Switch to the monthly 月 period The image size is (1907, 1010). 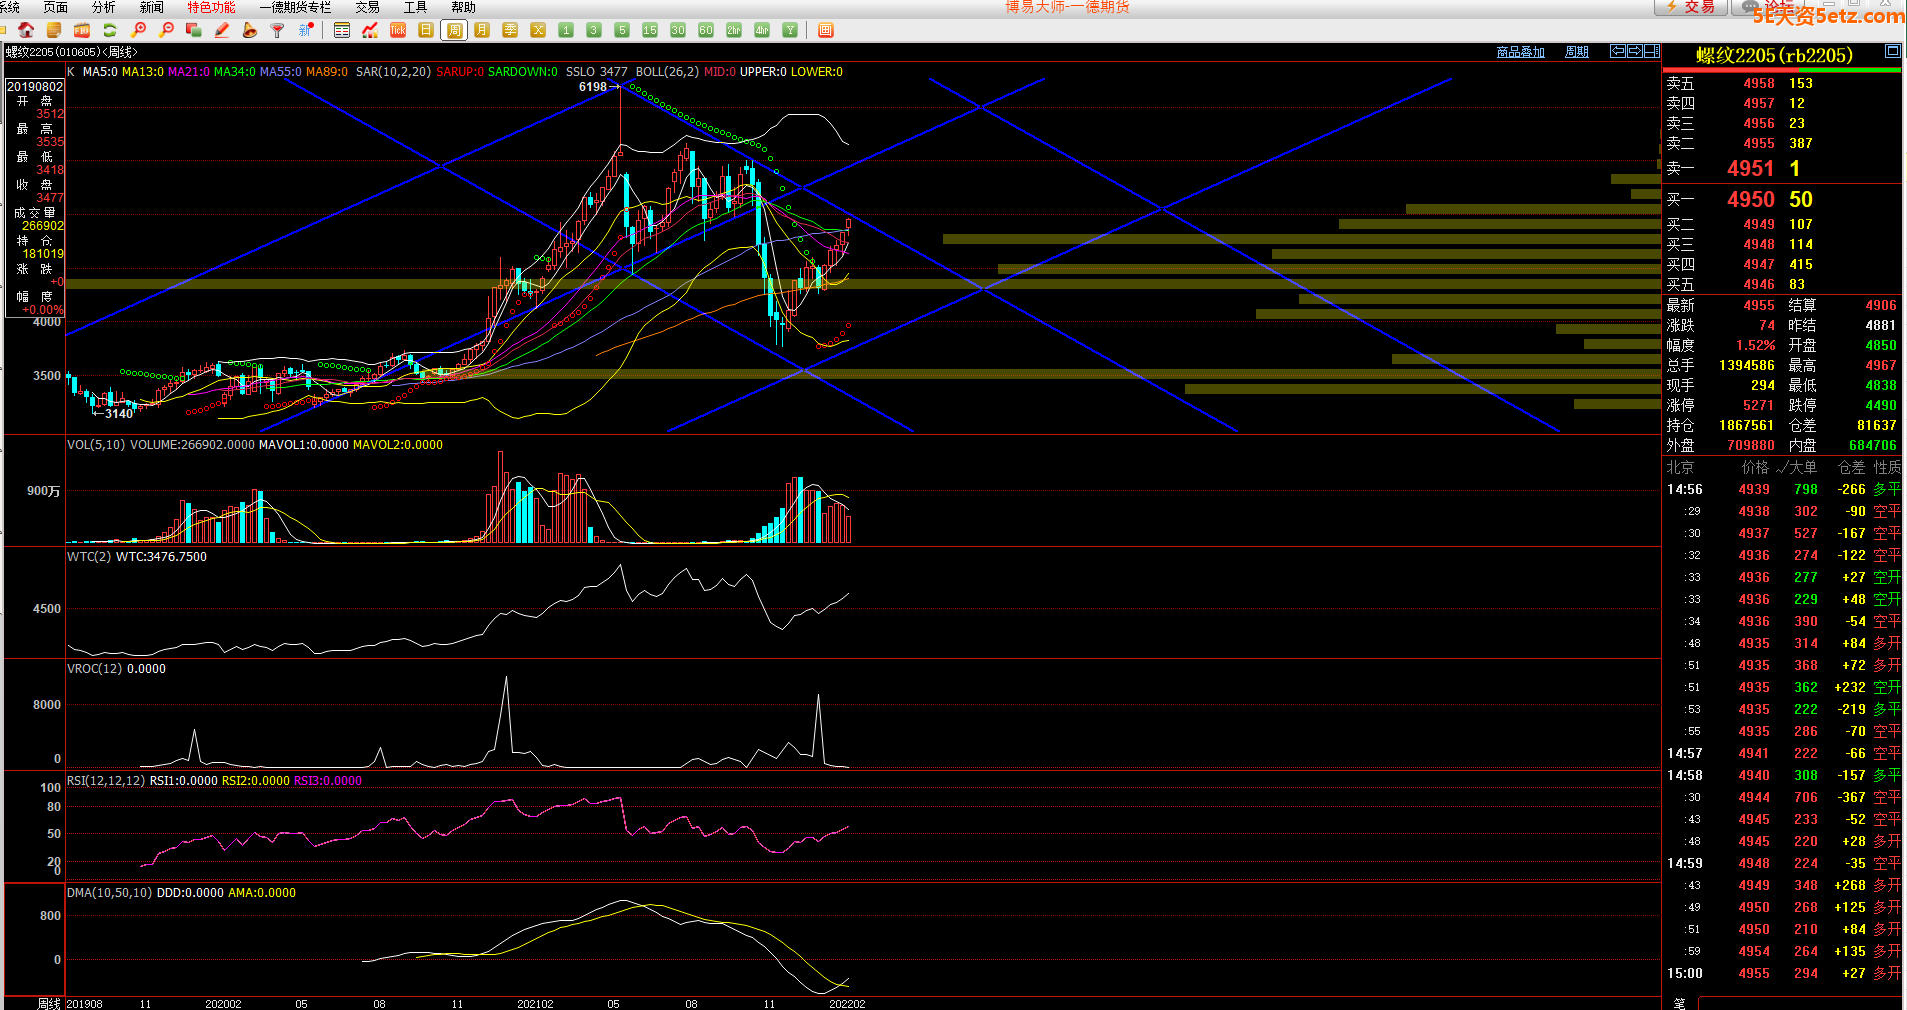click(482, 30)
